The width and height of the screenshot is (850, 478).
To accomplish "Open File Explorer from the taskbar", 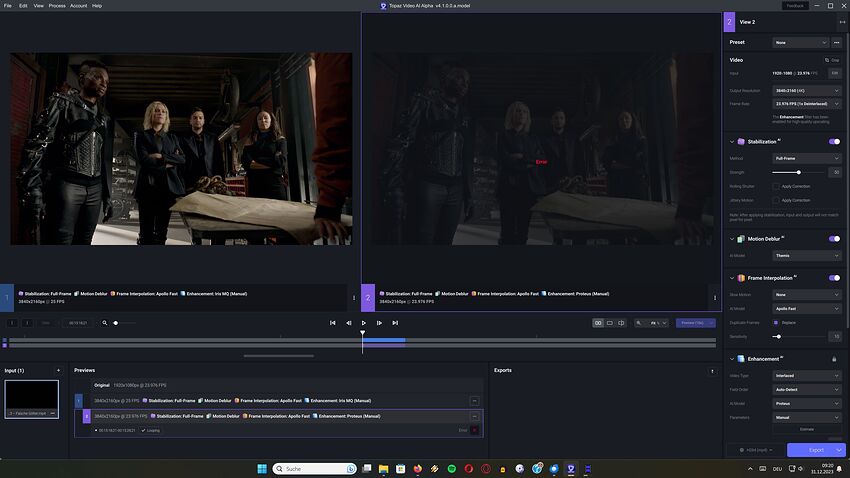I will point(383,469).
